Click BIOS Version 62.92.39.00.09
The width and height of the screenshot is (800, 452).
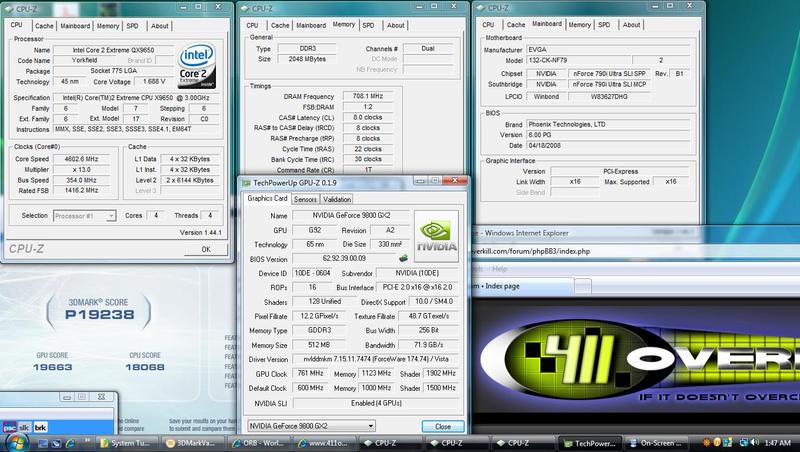coord(344,259)
